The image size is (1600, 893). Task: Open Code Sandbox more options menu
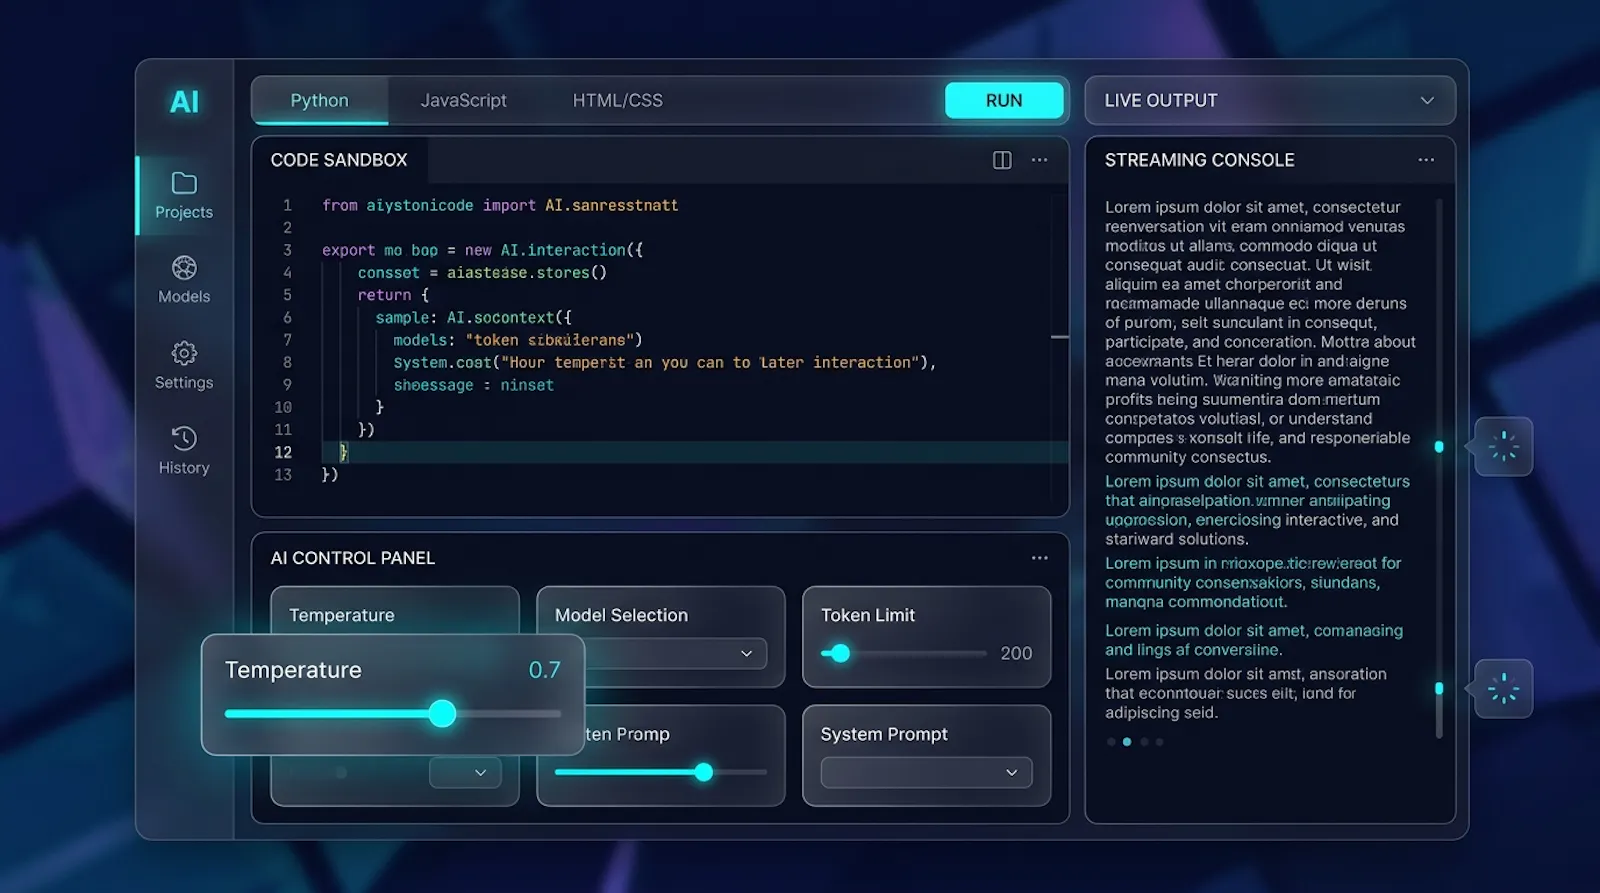pyautogui.click(x=1040, y=160)
